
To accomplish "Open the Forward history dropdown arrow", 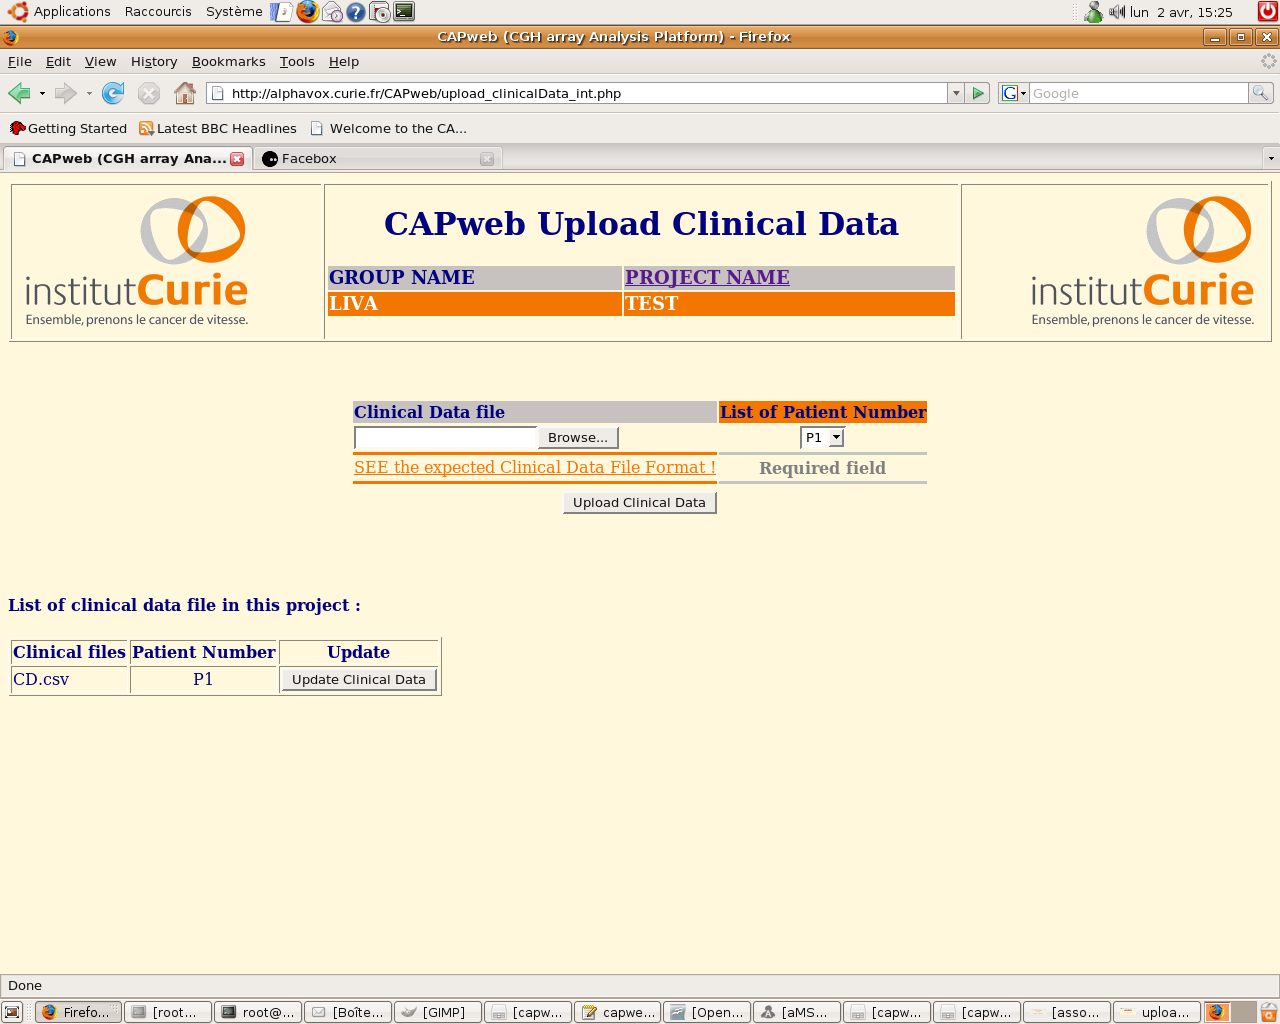I will [x=89, y=93].
